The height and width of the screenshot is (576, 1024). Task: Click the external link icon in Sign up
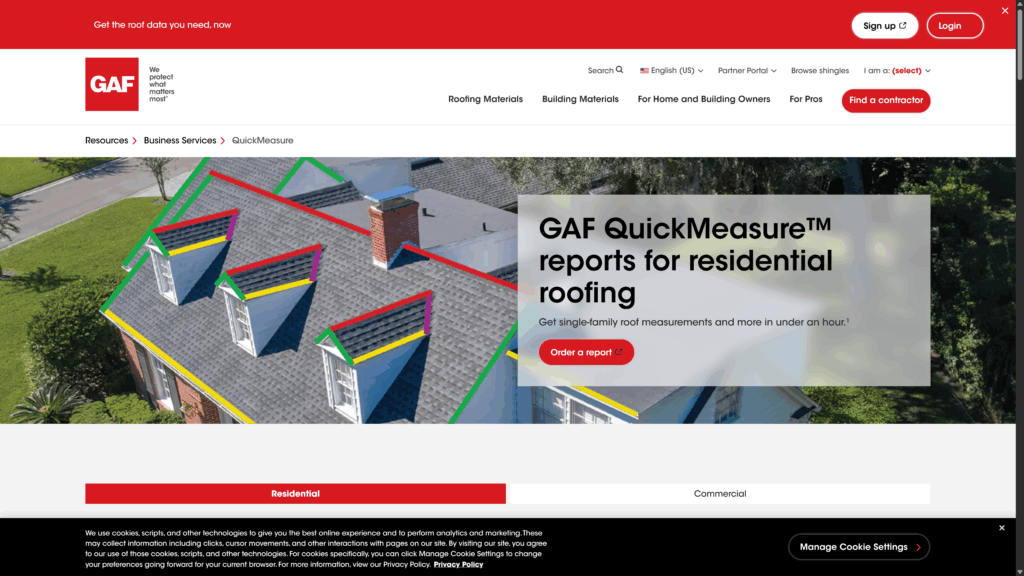pos(901,25)
